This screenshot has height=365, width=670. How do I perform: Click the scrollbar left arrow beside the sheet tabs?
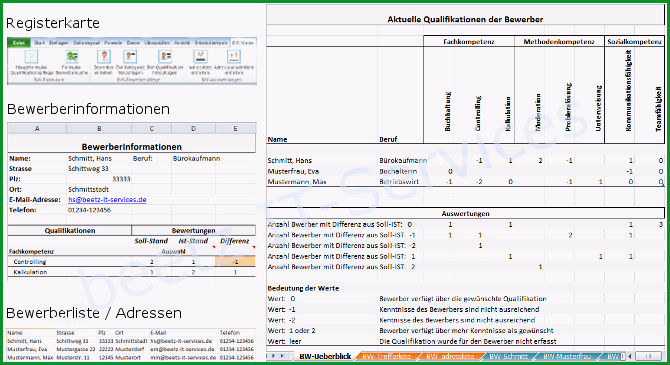coord(629,356)
